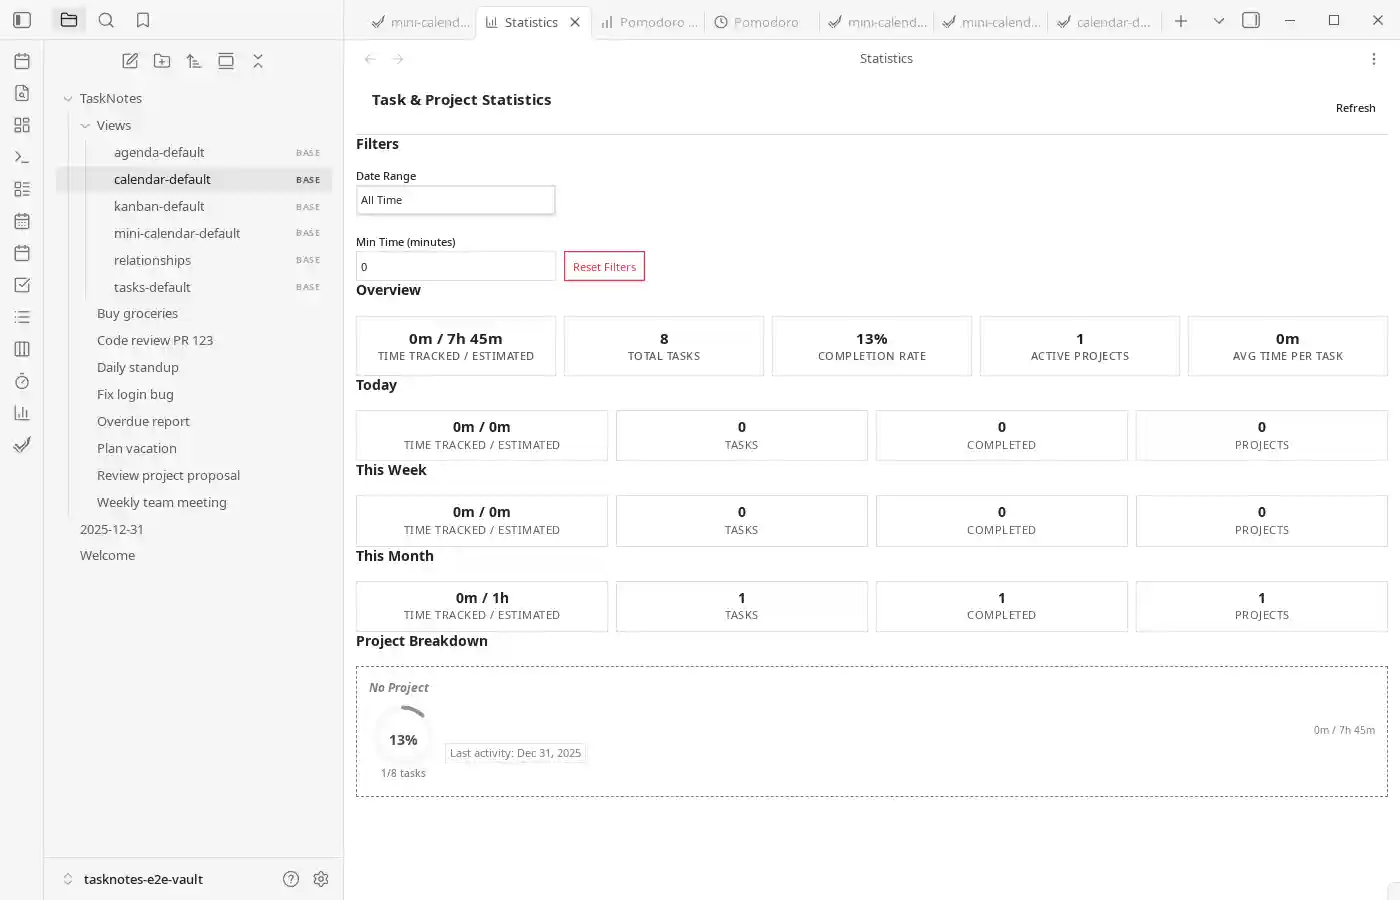Viewport: 1400px width, 900px height.
Task: Open the Date Range All Time dropdown
Action: point(455,200)
